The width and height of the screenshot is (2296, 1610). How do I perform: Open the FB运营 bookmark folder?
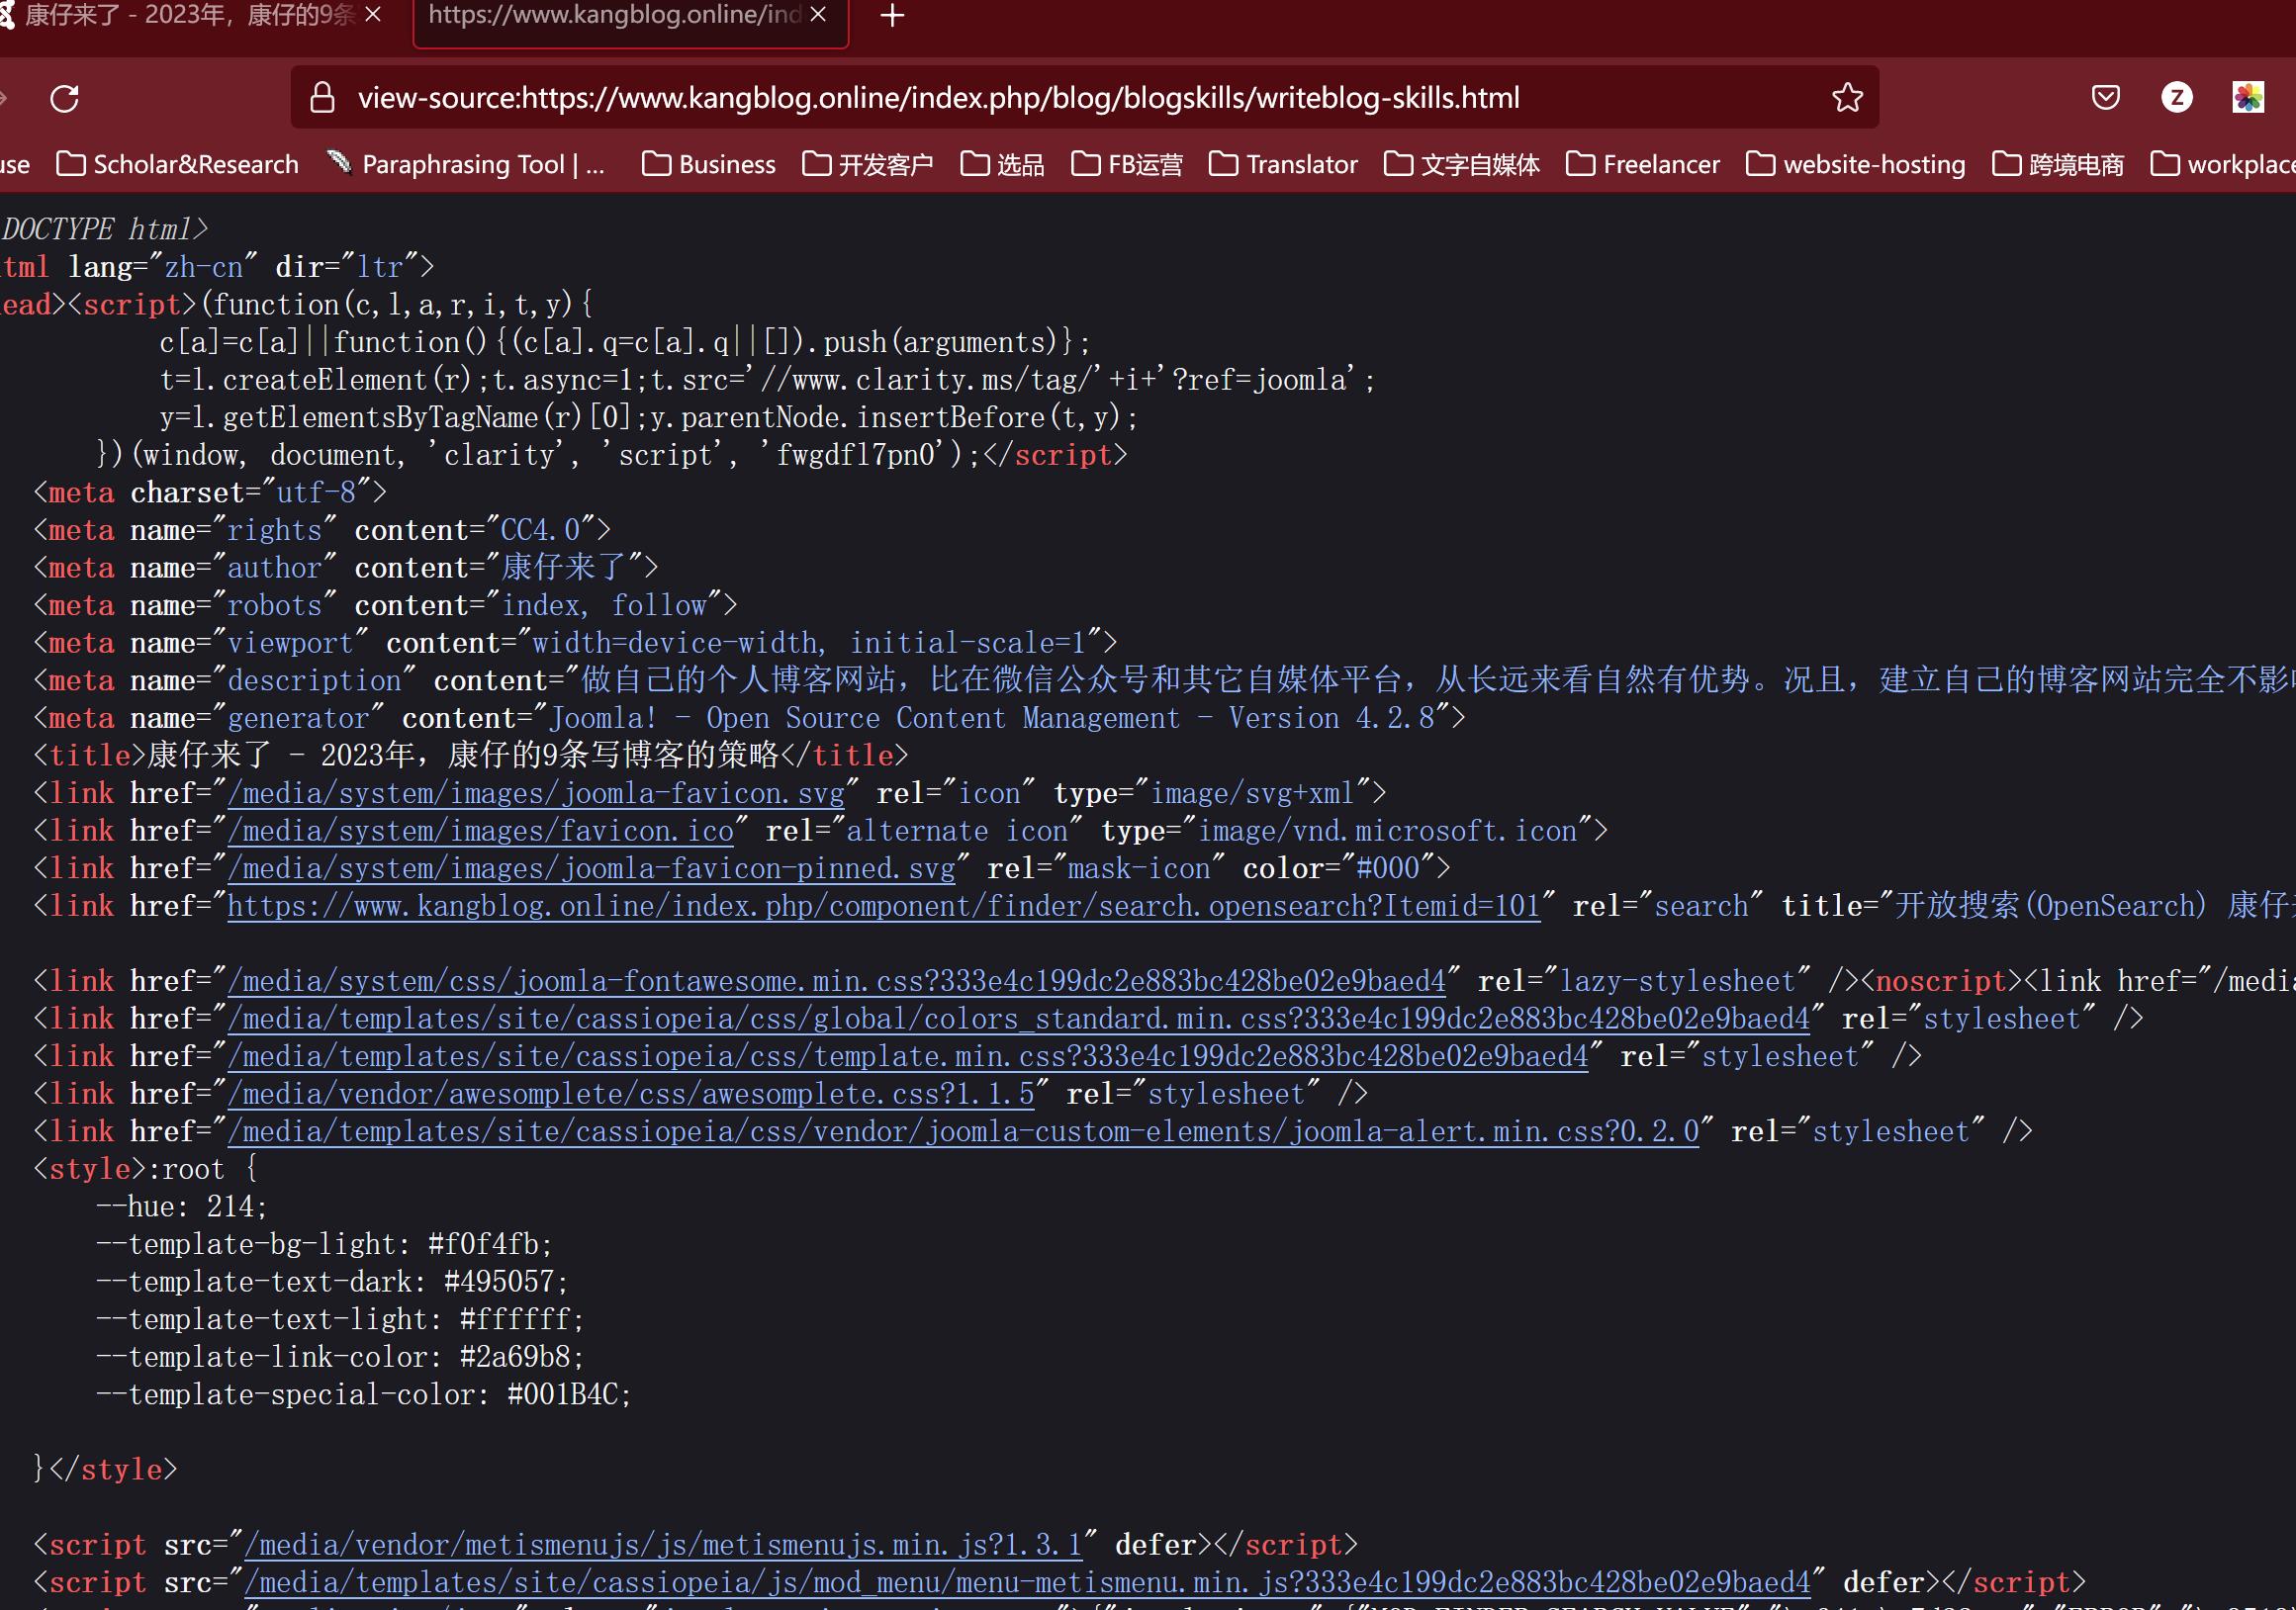(x=1134, y=162)
